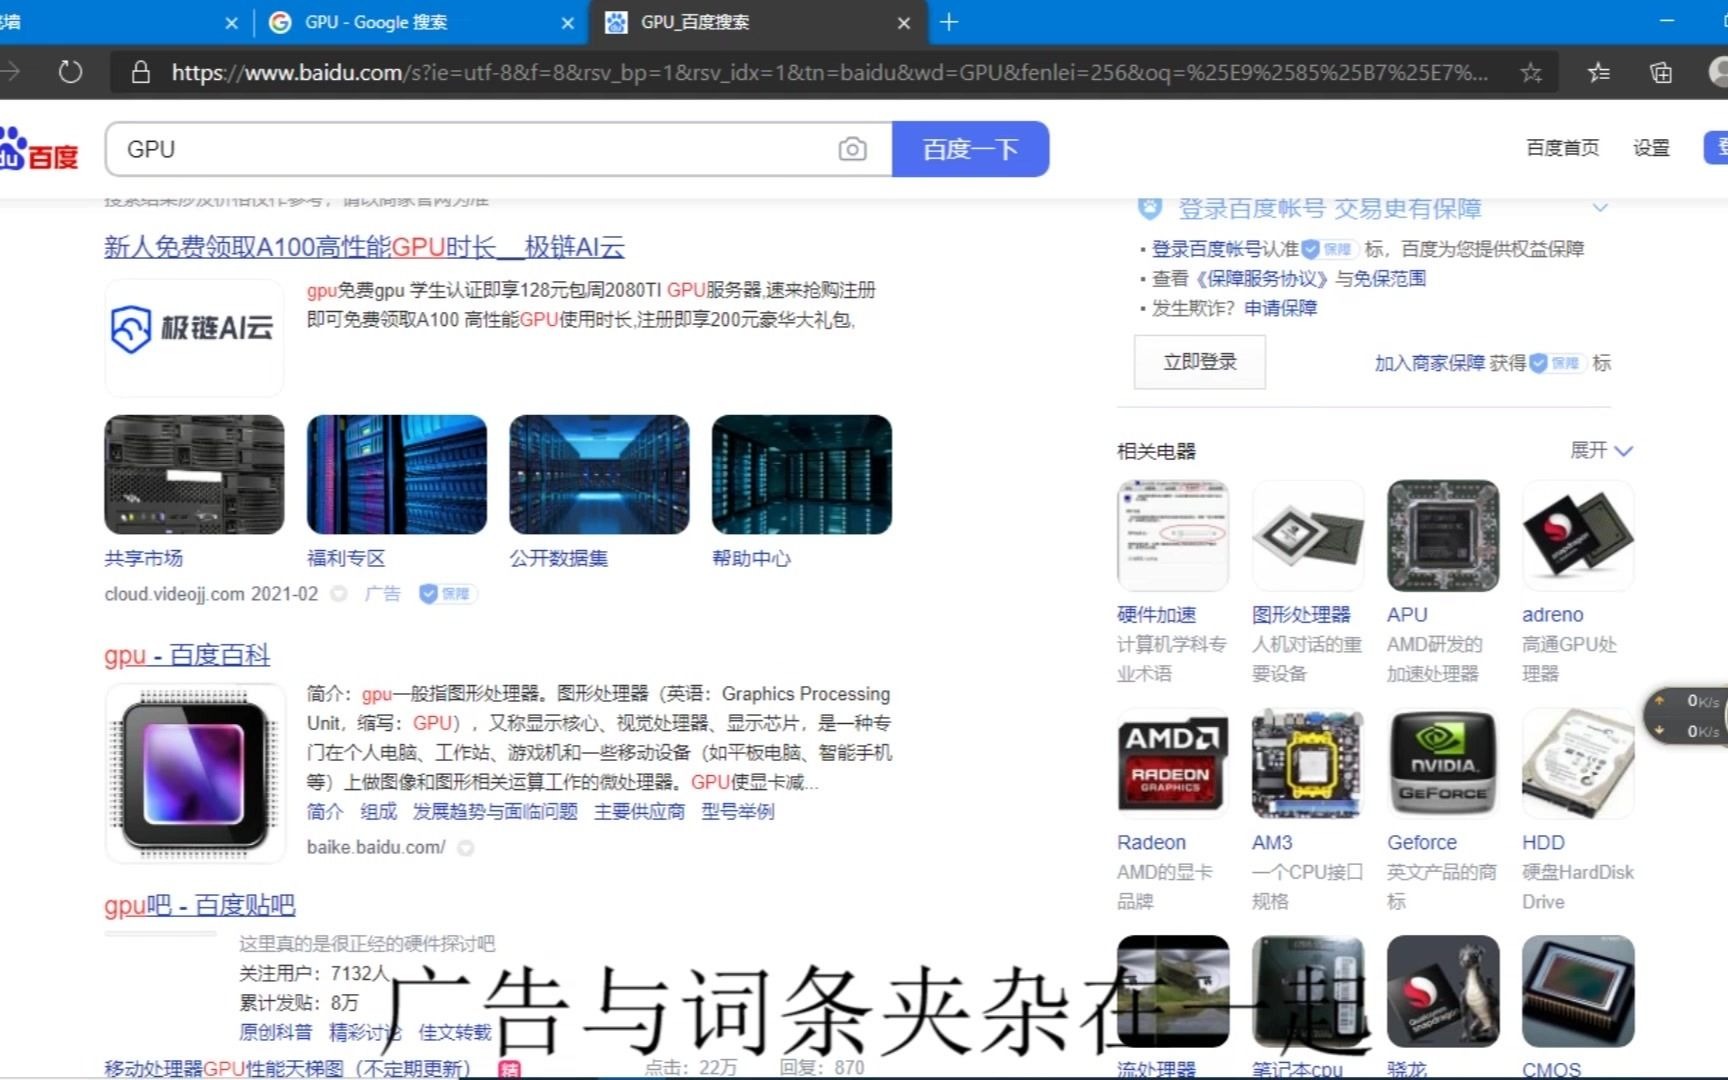Close the GPU_百度搜索 tab
1728x1080 pixels.
point(904,22)
